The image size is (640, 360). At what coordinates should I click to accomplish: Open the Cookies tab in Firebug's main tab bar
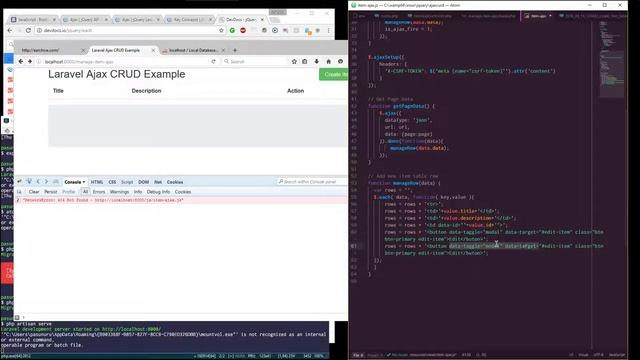(175, 182)
